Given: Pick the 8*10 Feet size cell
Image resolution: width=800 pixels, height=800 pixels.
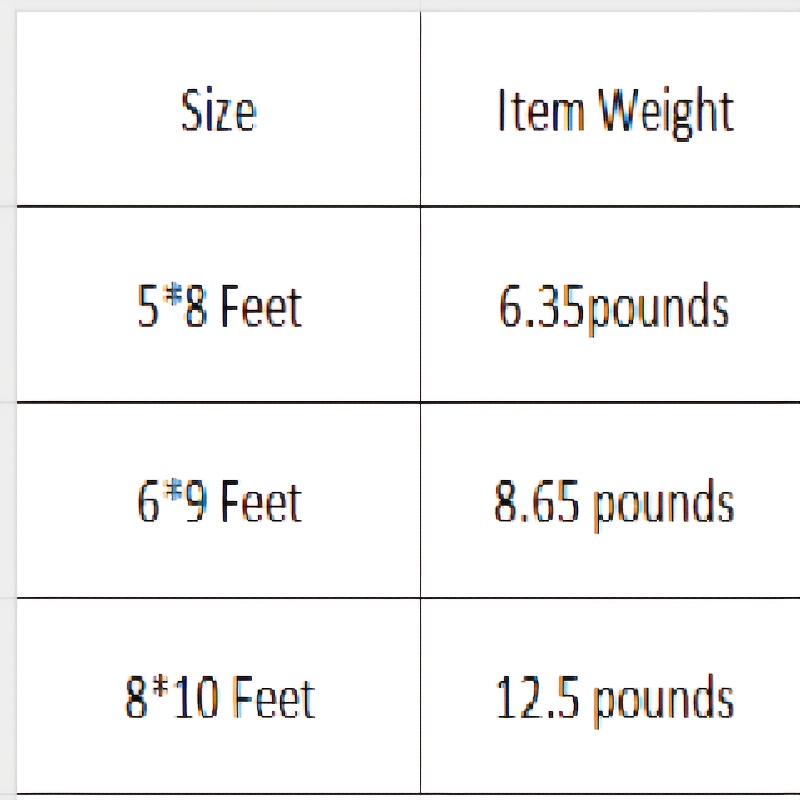Looking at the screenshot, I should pyautogui.click(x=219, y=696).
